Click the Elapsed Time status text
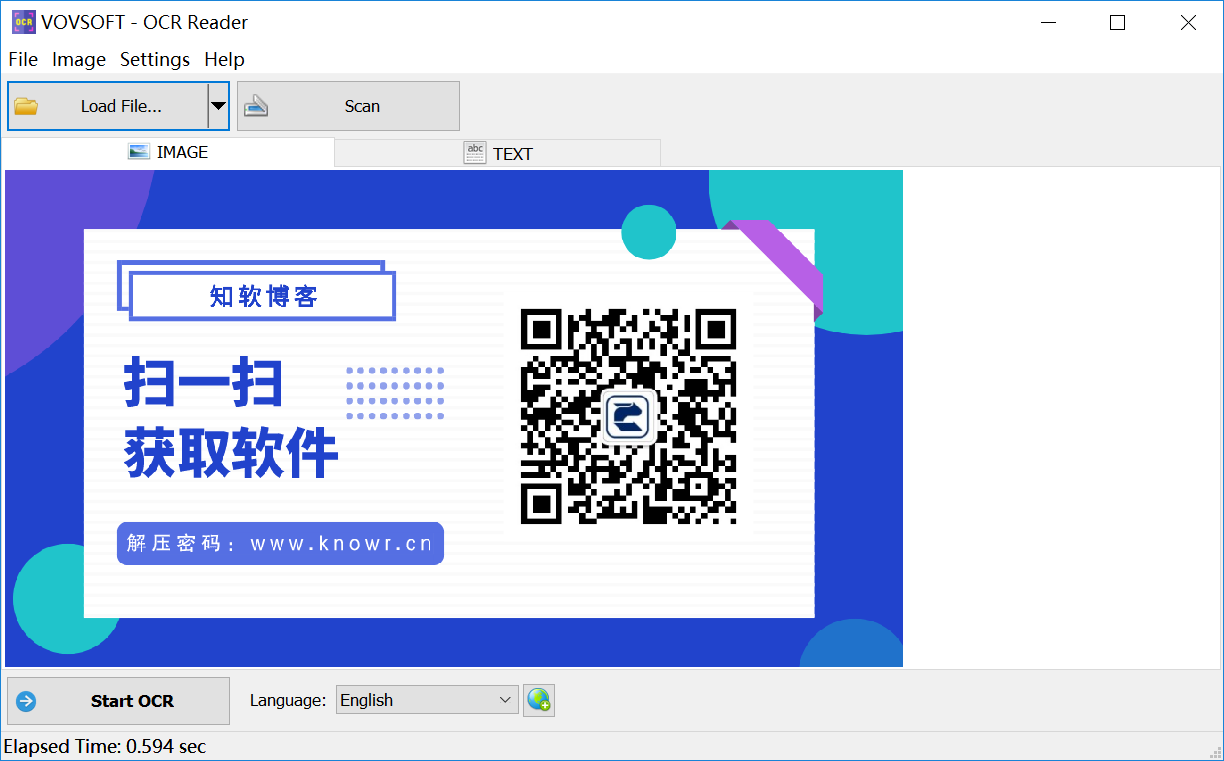The height and width of the screenshot is (761, 1224). click(105, 746)
